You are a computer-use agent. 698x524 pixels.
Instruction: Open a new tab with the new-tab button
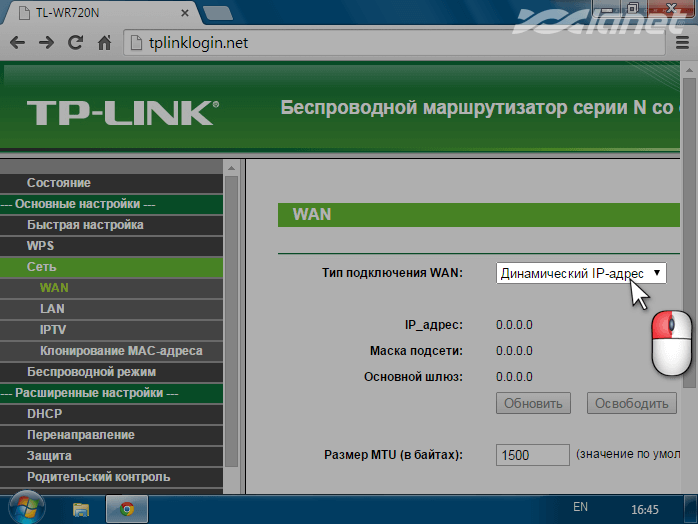tap(218, 13)
